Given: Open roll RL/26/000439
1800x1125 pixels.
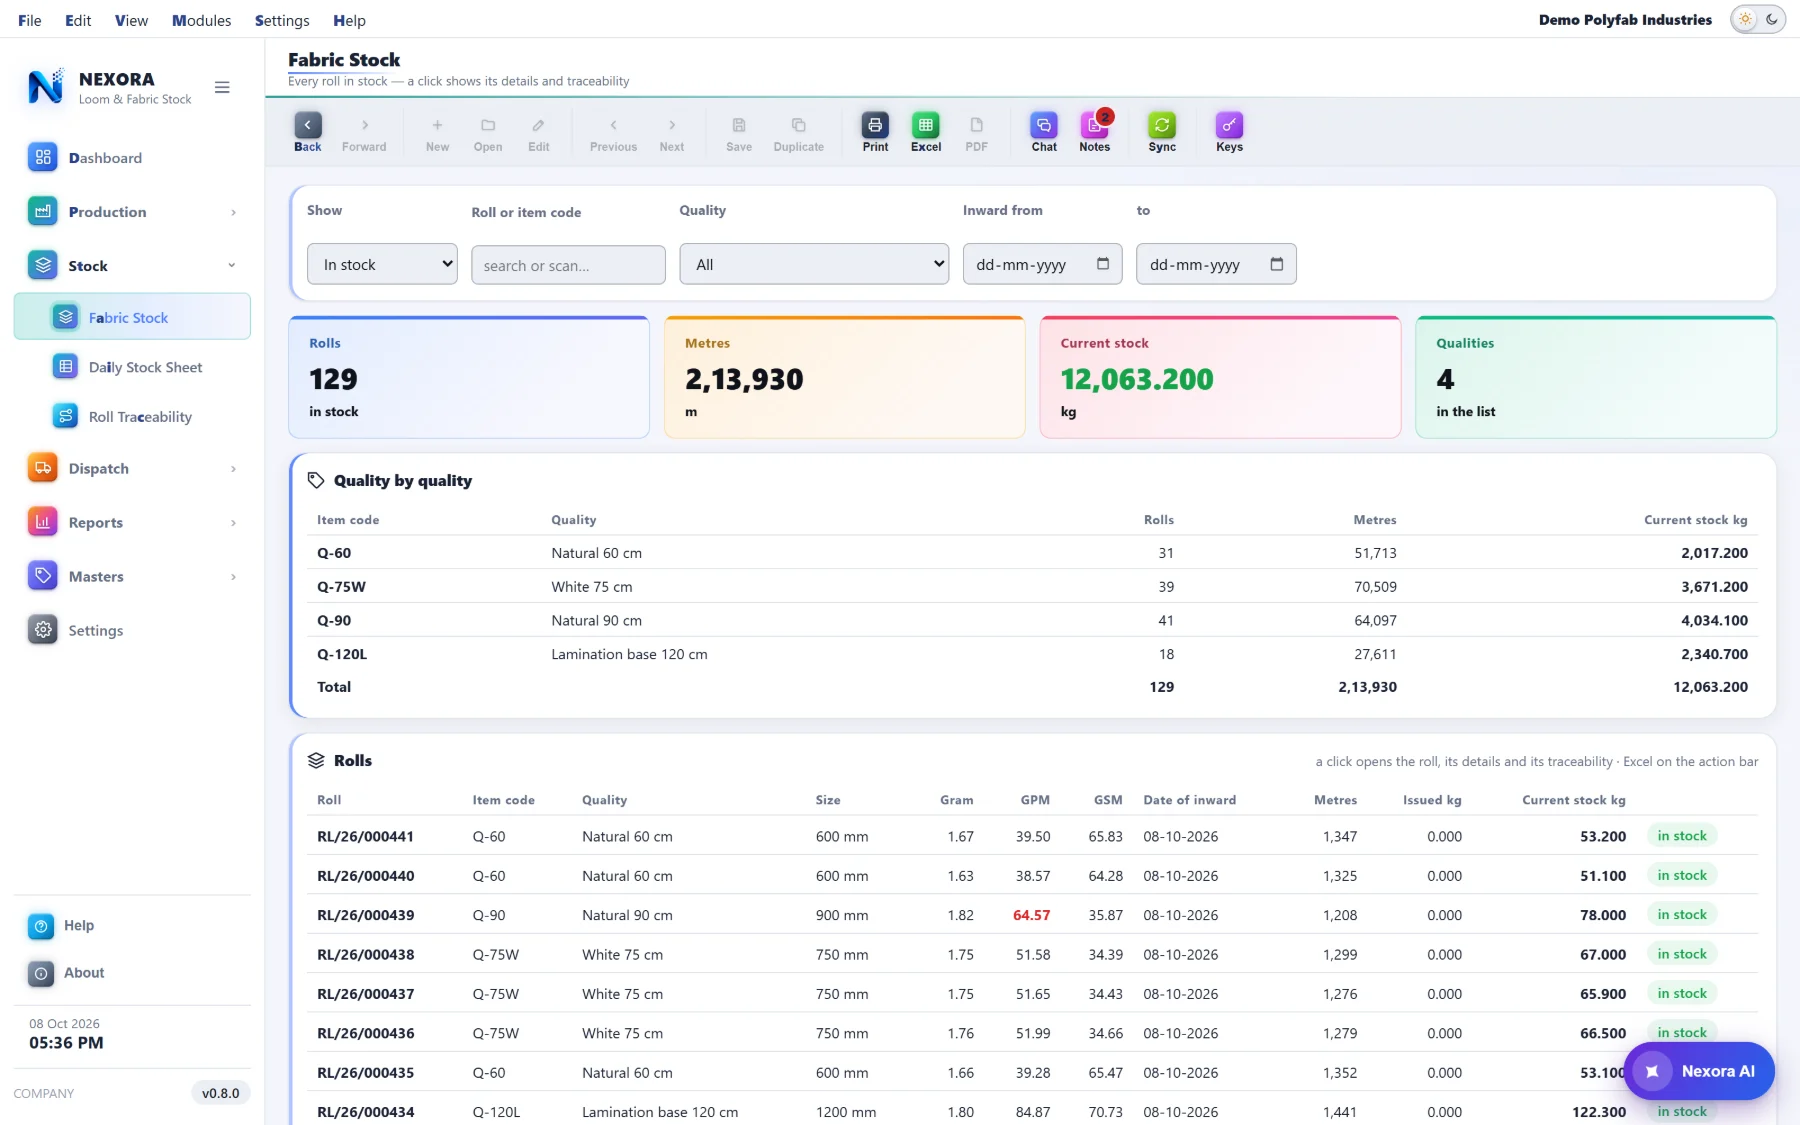Looking at the screenshot, I should (x=1031, y=915).
